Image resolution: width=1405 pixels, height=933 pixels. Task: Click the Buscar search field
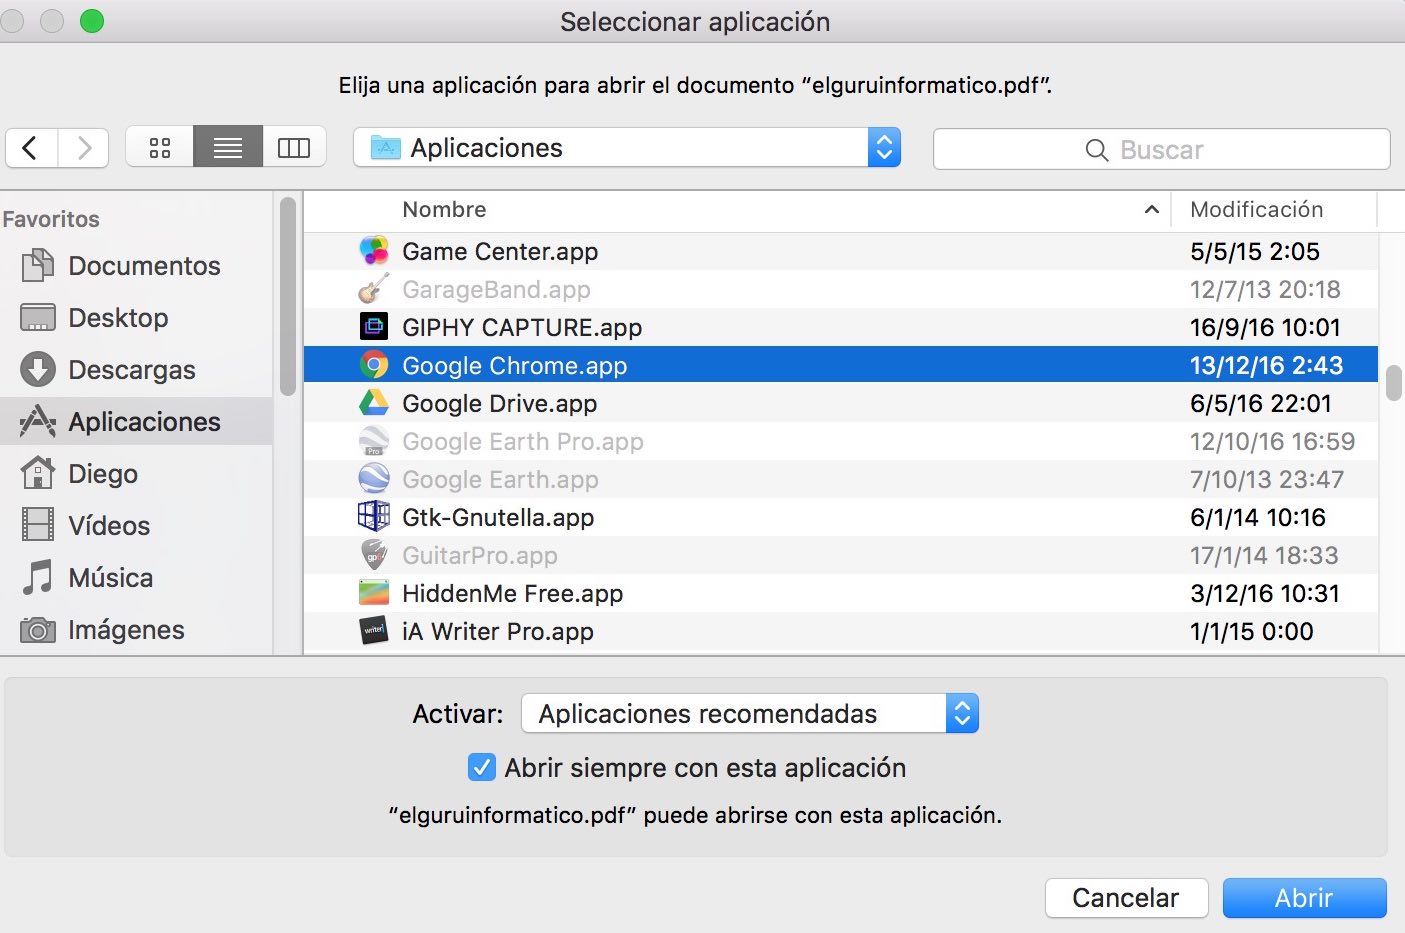pos(1161,149)
